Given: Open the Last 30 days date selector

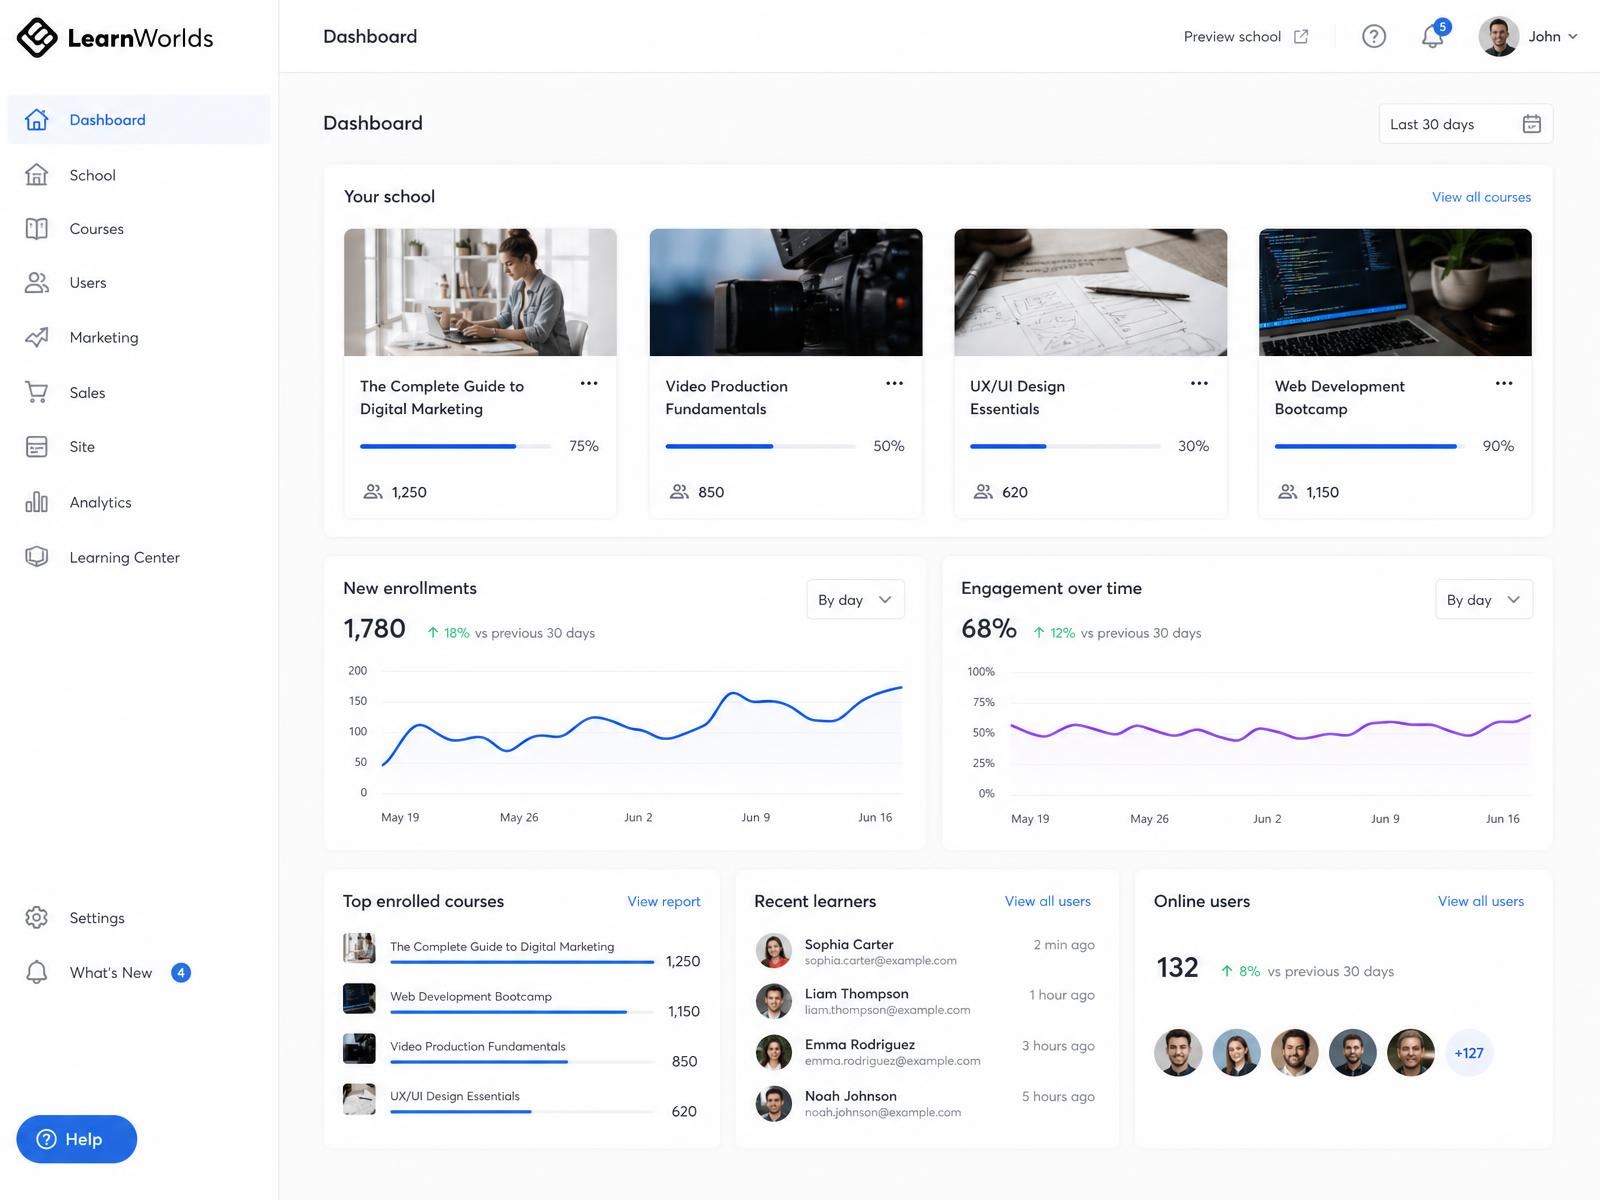Looking at the screenshot, I should [x=1465, y=124].
